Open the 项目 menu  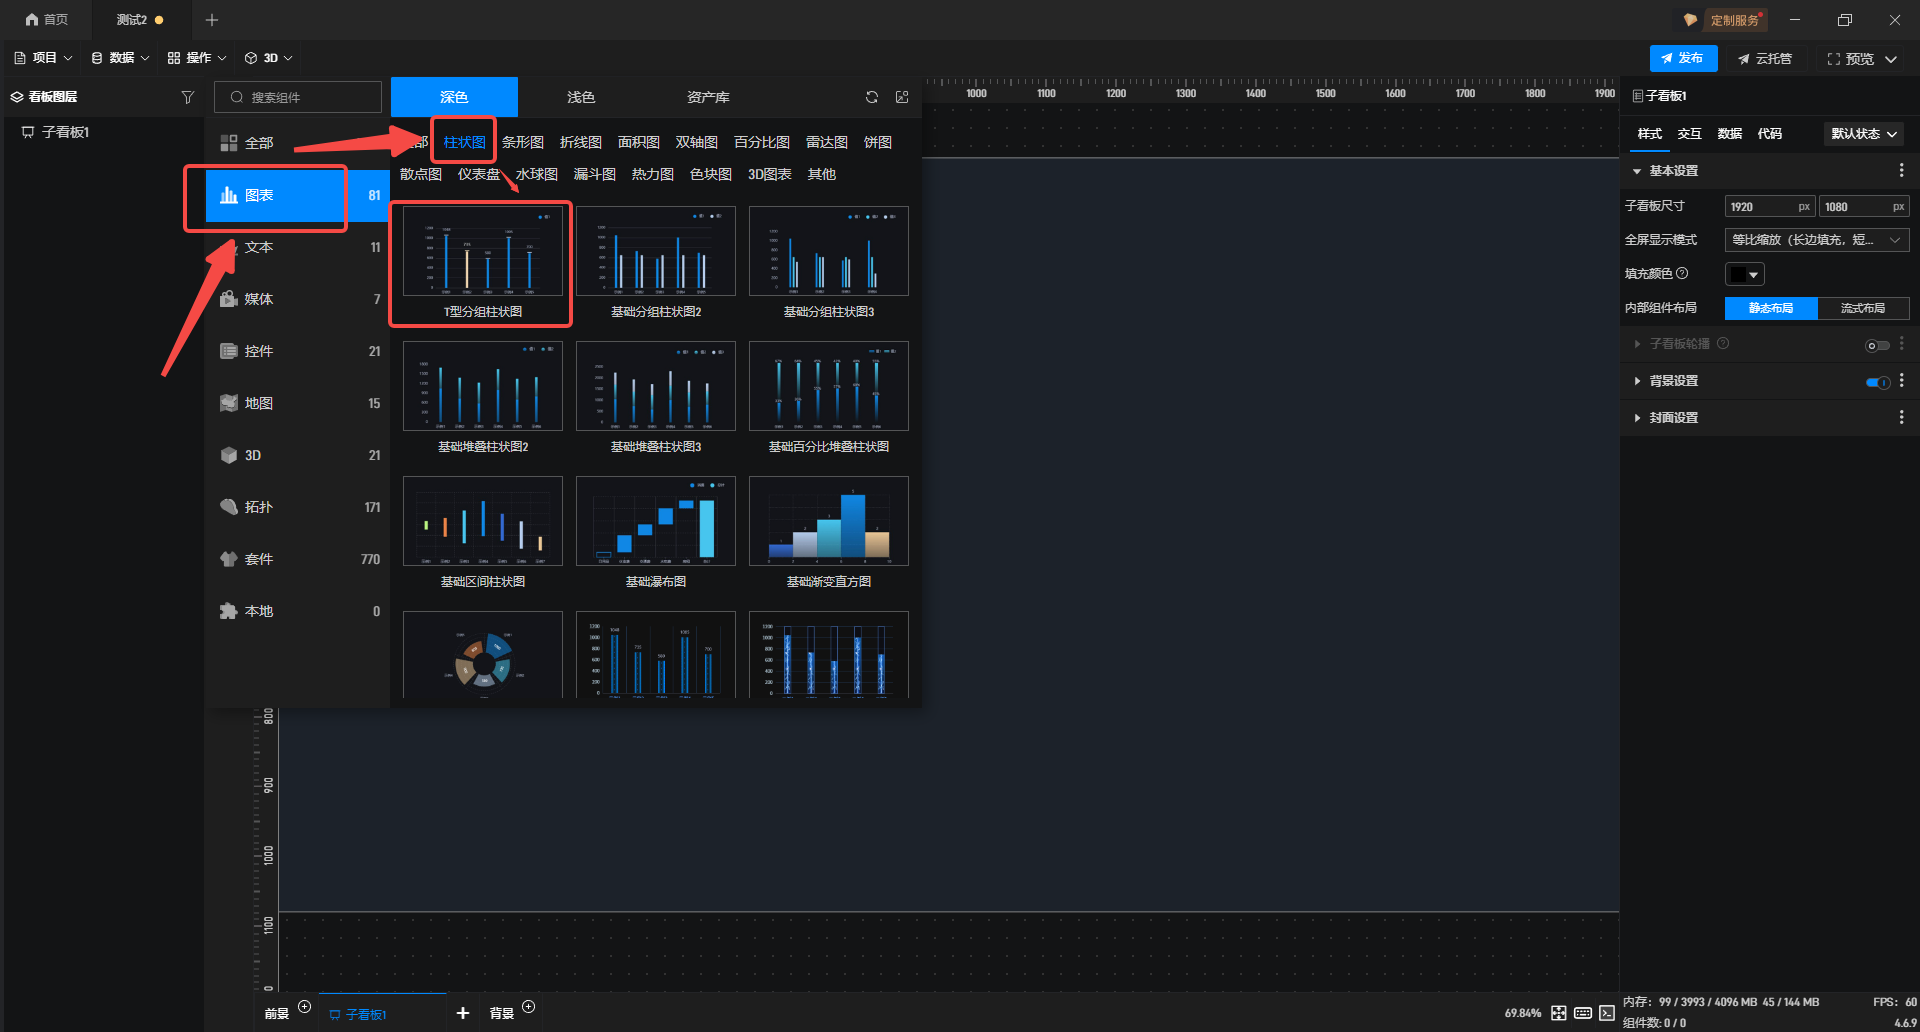coord(44,58)
